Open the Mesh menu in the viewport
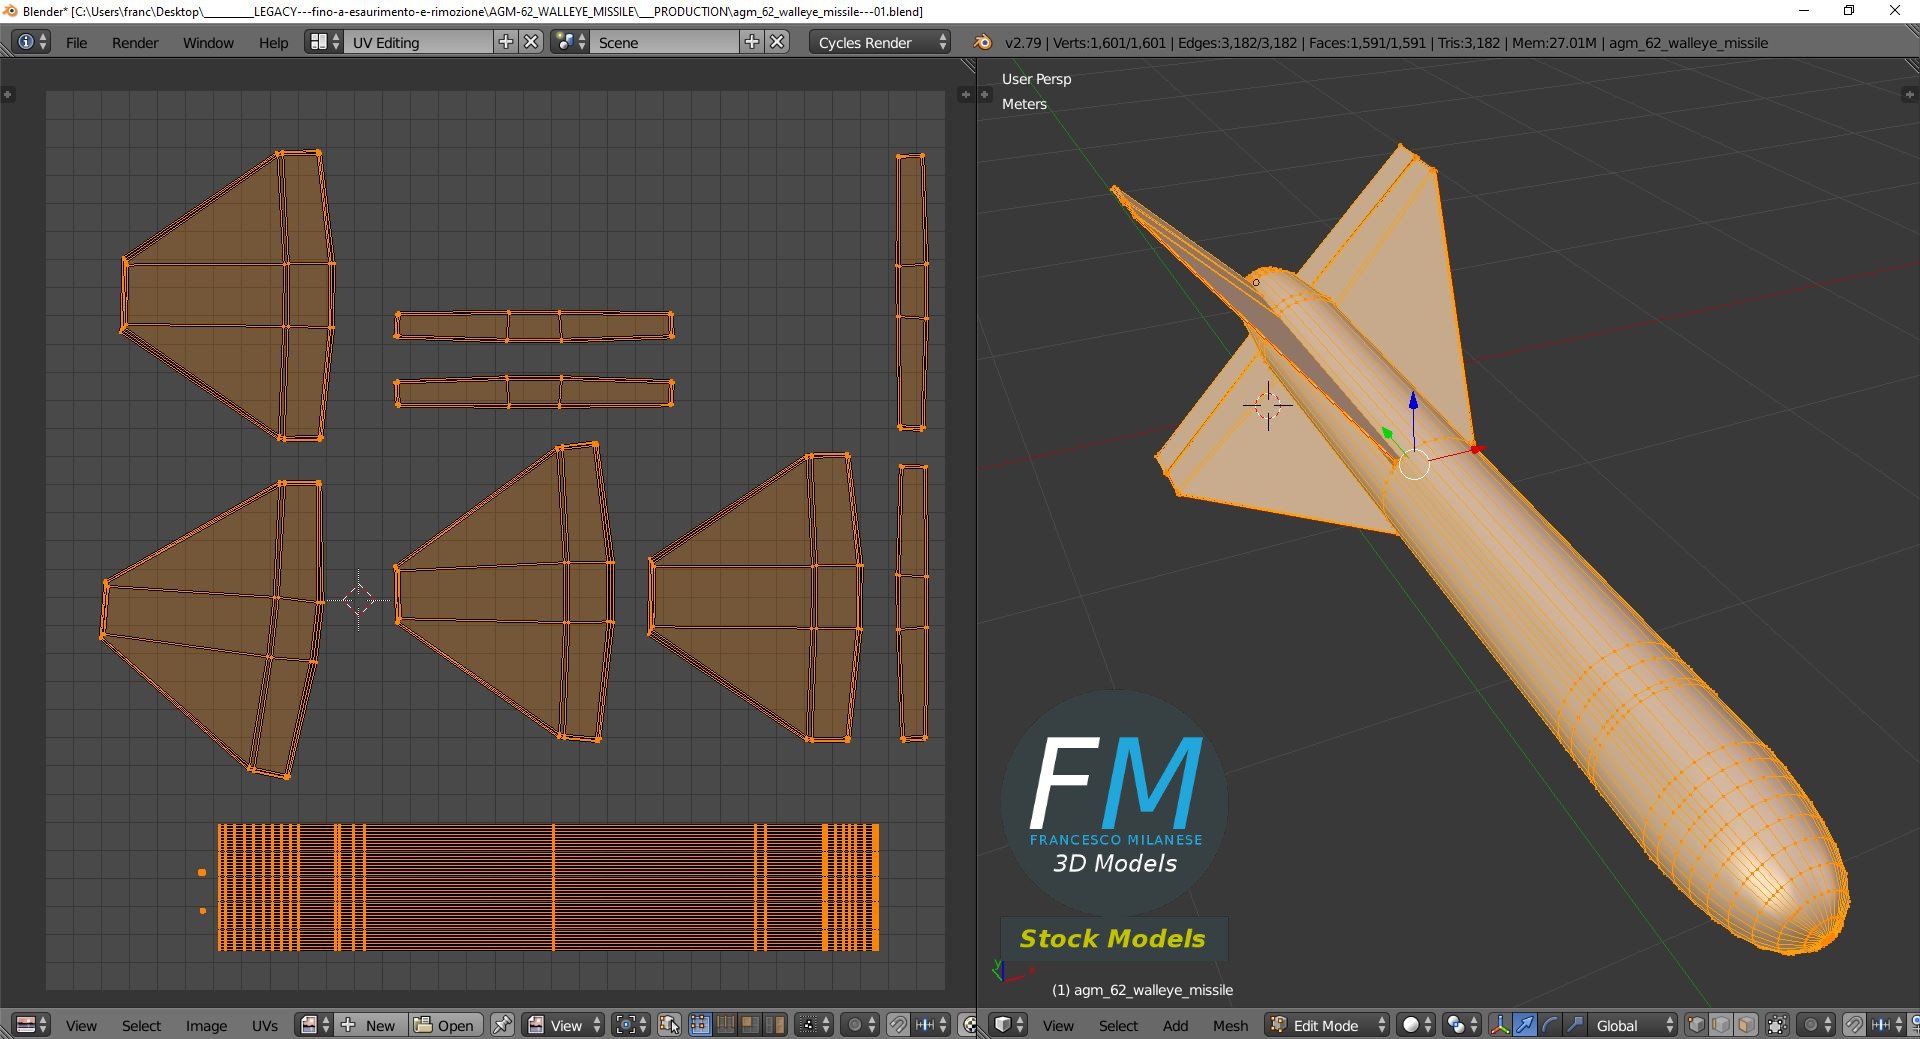Image resolution: width=1920 pixels, height=1039 pixels. [1231, 1025]
